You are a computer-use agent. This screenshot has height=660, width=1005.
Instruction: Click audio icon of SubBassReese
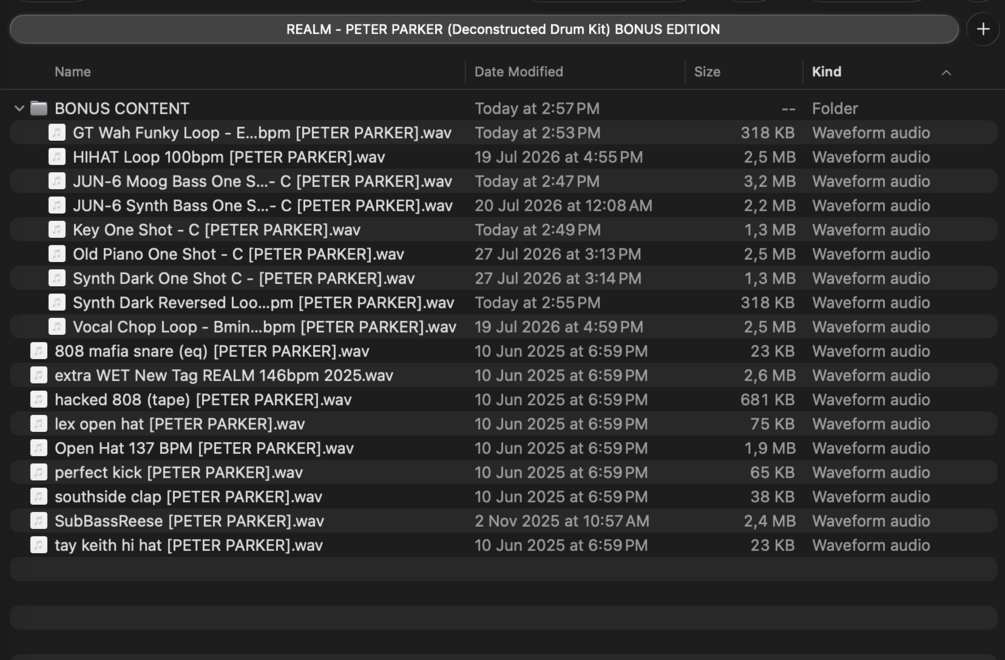(x=39, y=521)
